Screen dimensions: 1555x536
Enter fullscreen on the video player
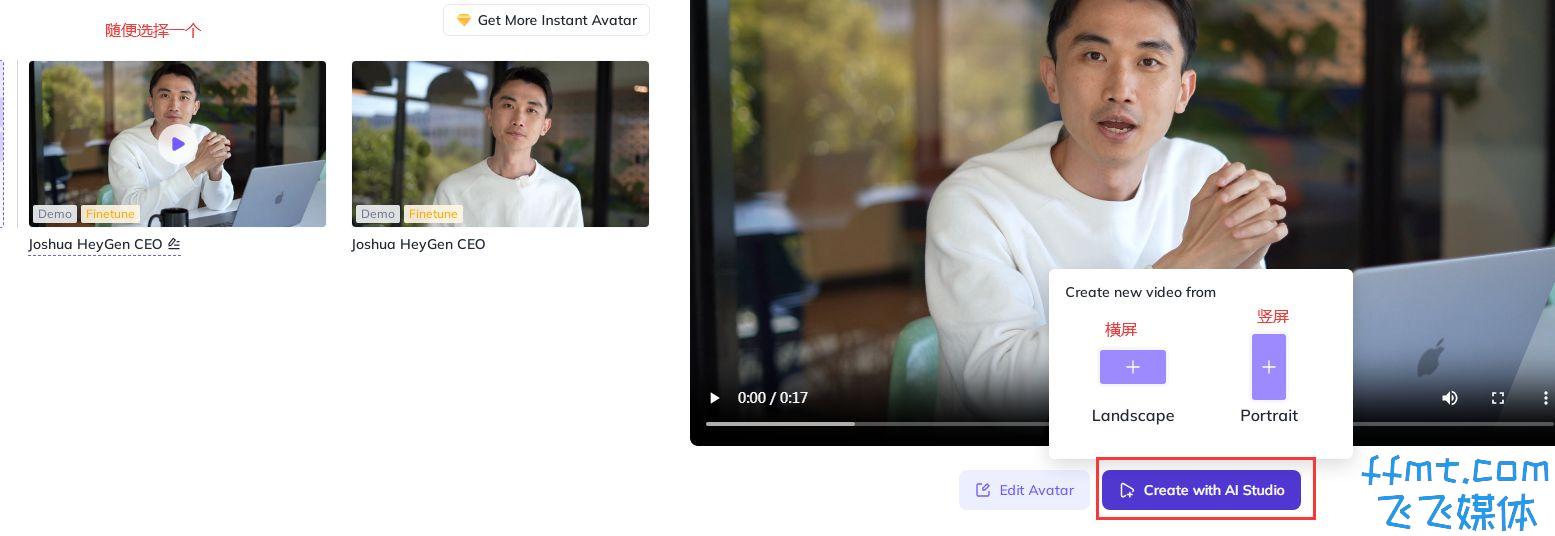1497,398
